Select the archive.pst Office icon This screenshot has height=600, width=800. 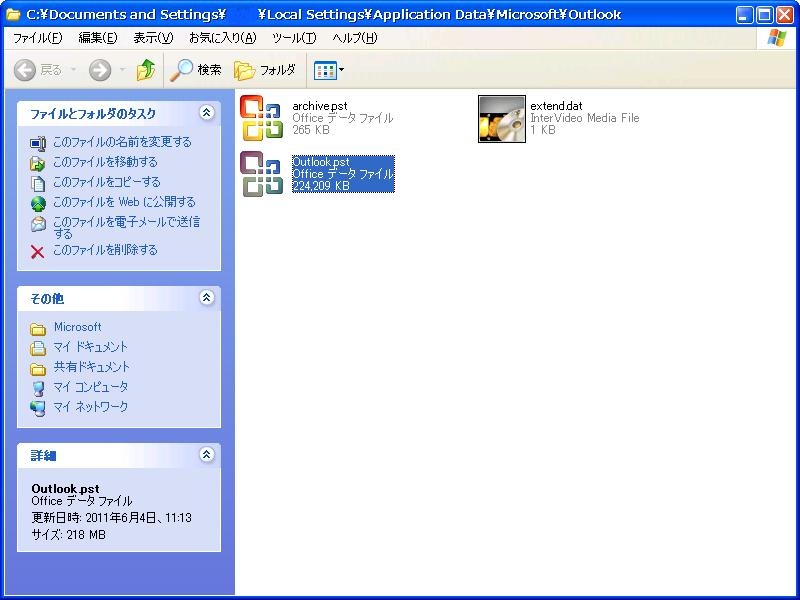(261, 118)
